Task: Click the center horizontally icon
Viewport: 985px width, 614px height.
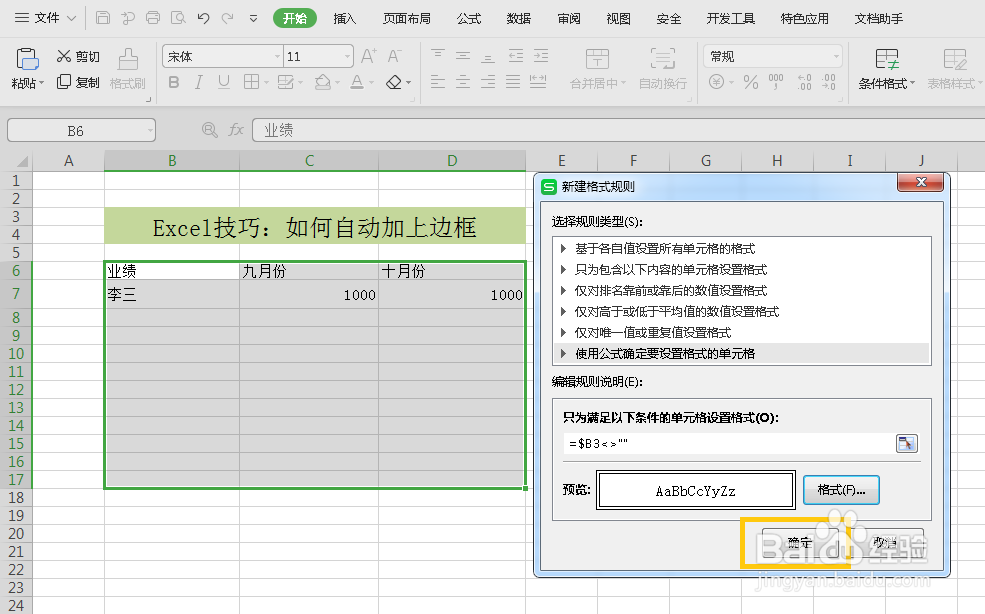Action: [x=463, y=82]
